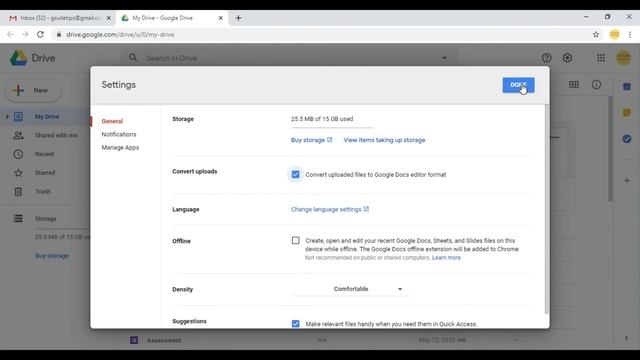Image resolution: width=640 pixels, height=360 pixels.
Task: Toggle the Quick Access suggestions checkbox
Action: coord(295,324)
